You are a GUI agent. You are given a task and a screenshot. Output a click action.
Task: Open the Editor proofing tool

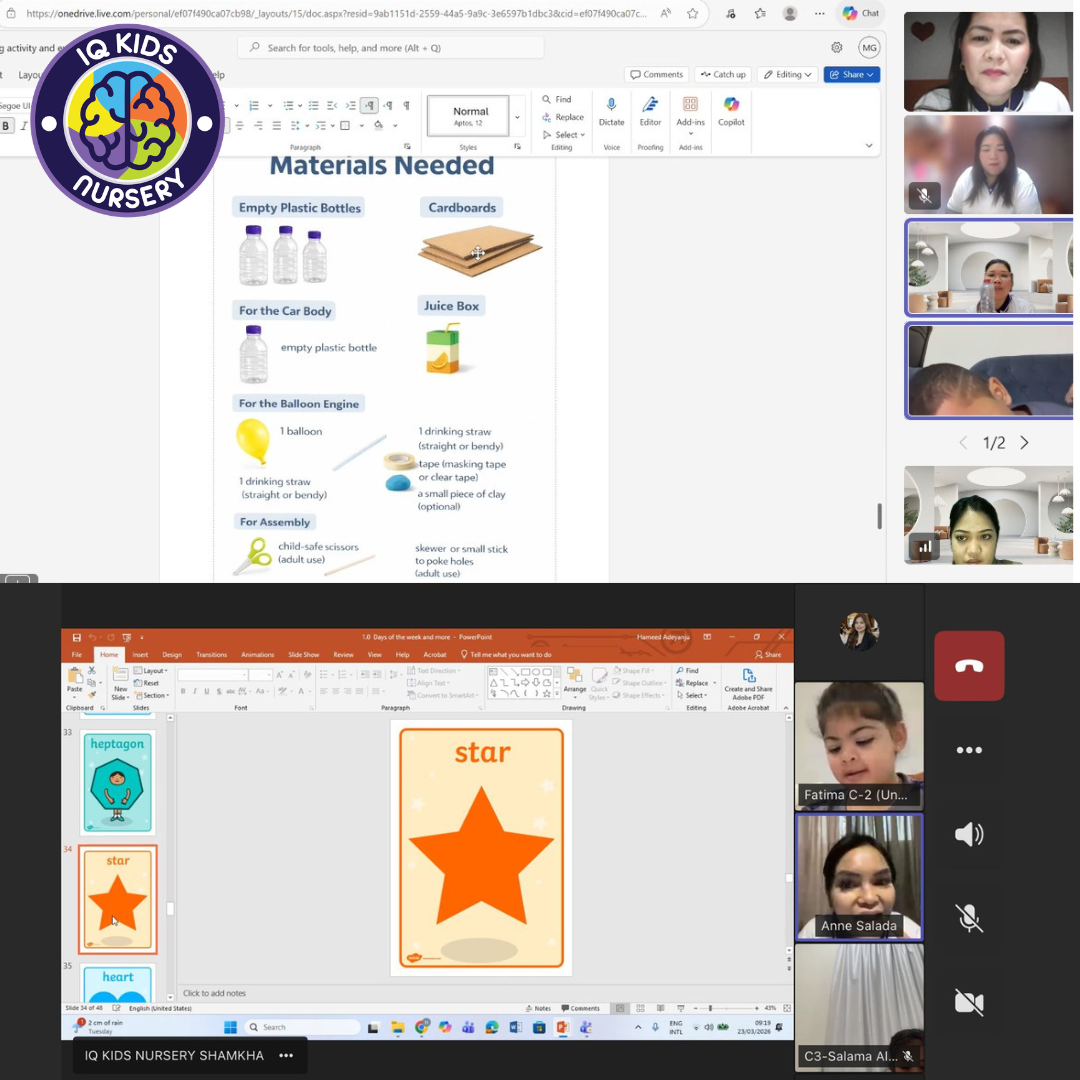(x=650, y=105)
